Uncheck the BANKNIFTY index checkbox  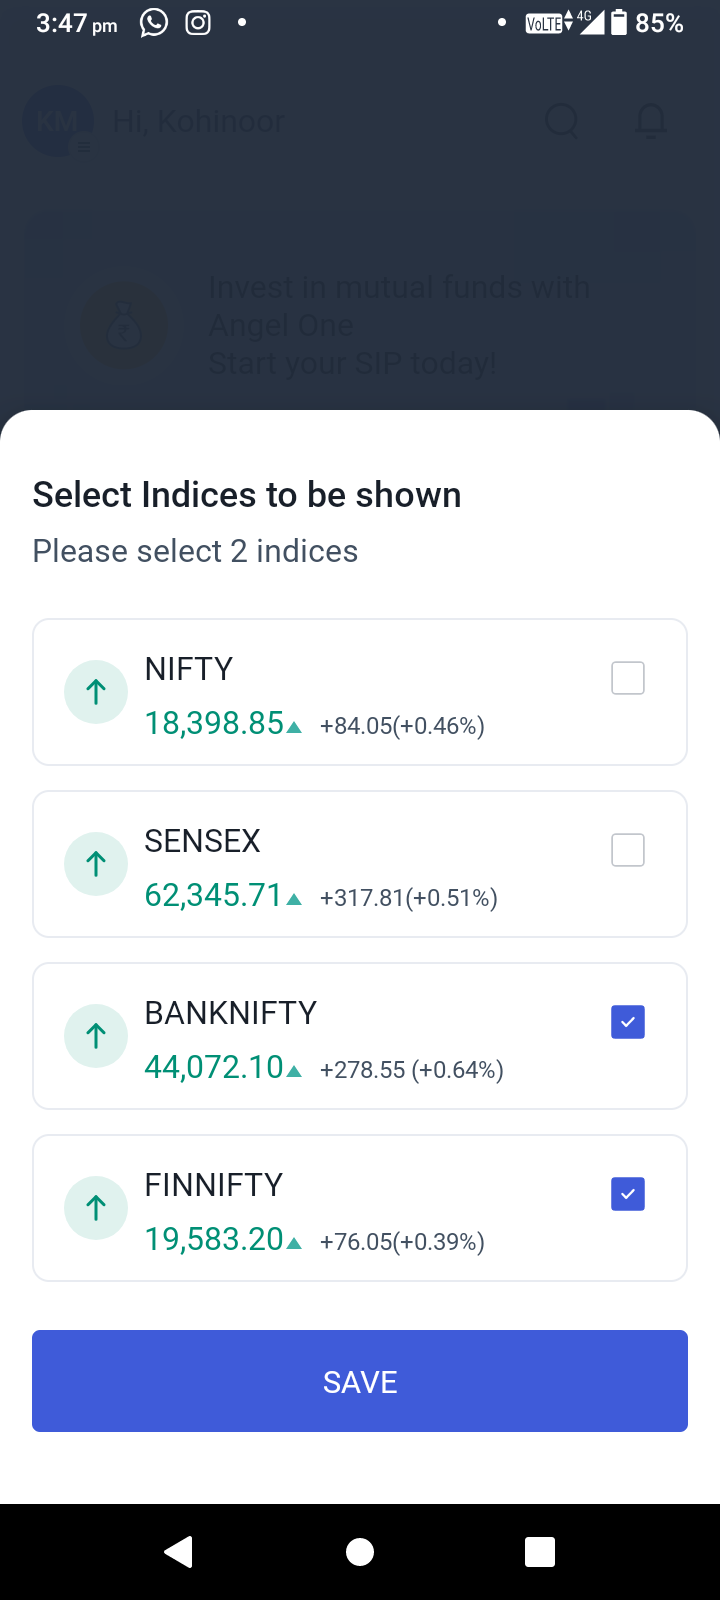(x=628, y=1022)
